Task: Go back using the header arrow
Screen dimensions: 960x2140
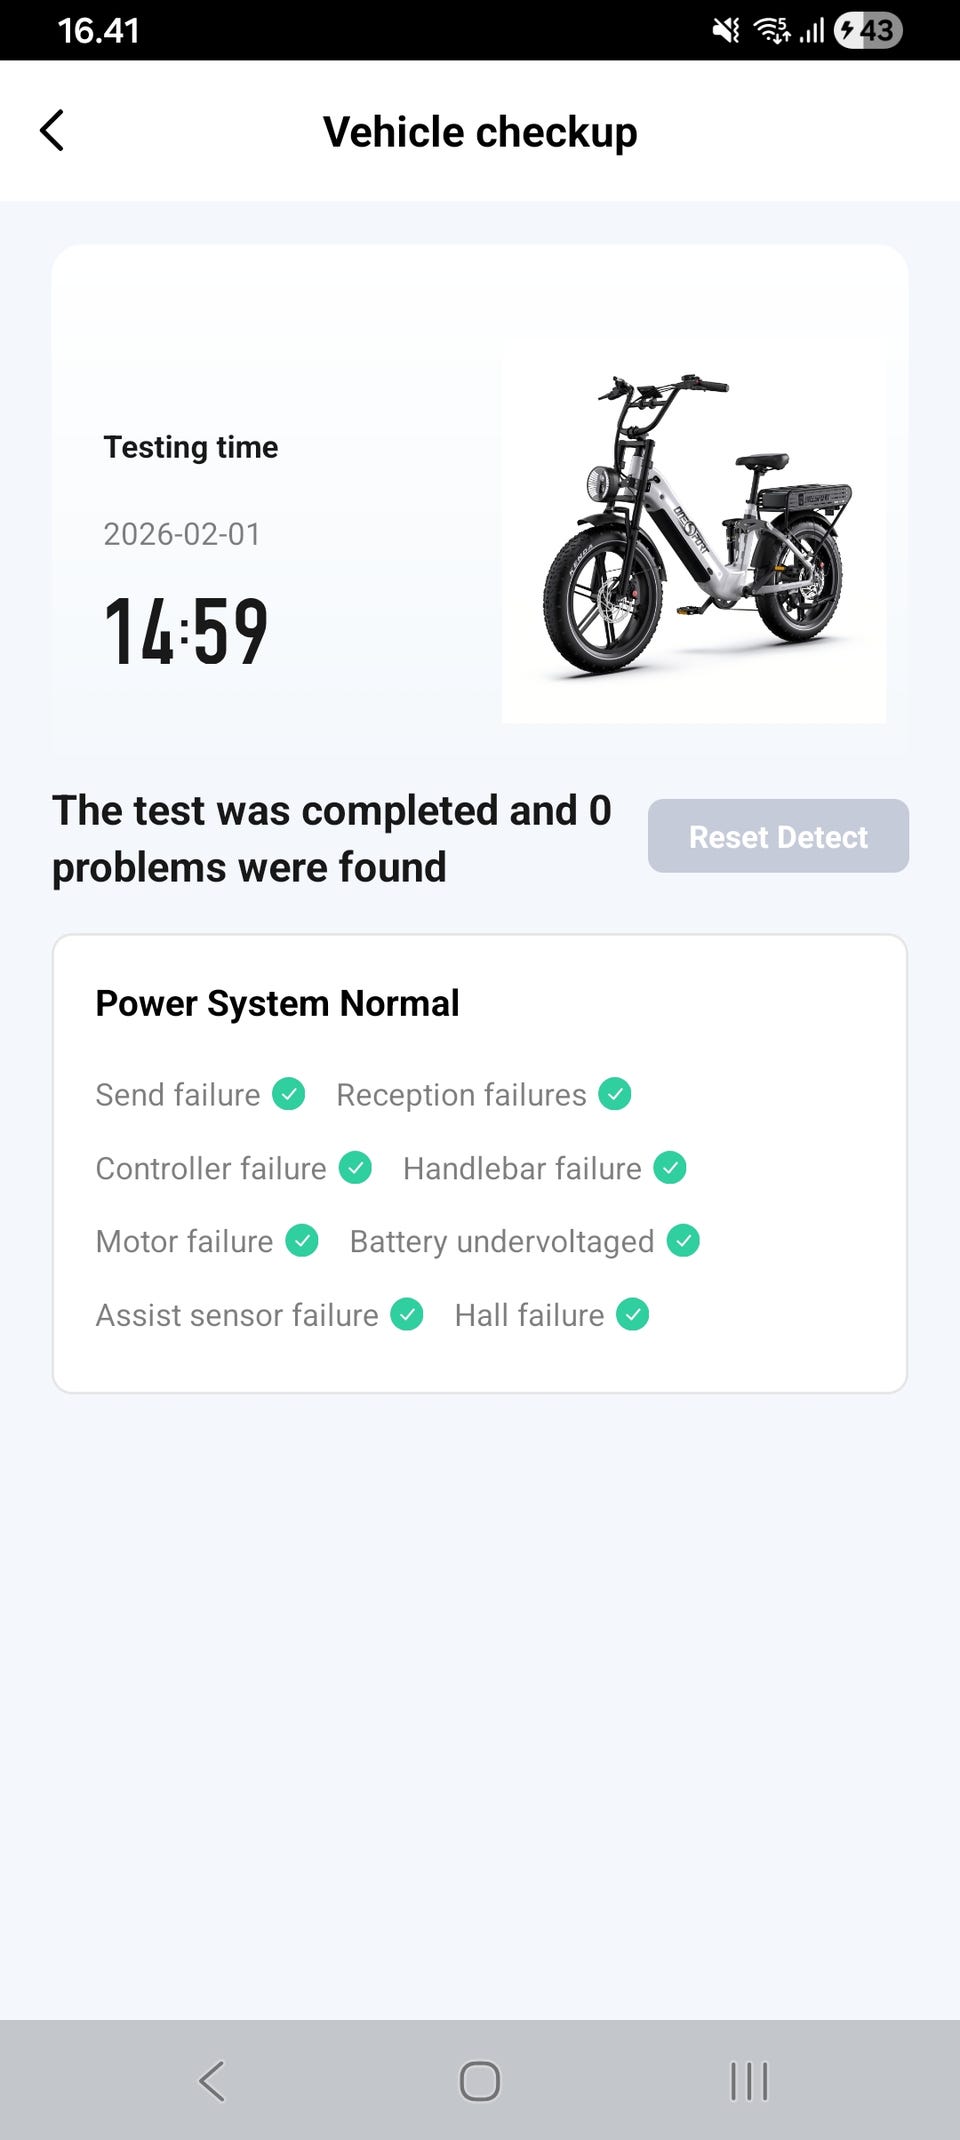Action: [x=52, y=131]
